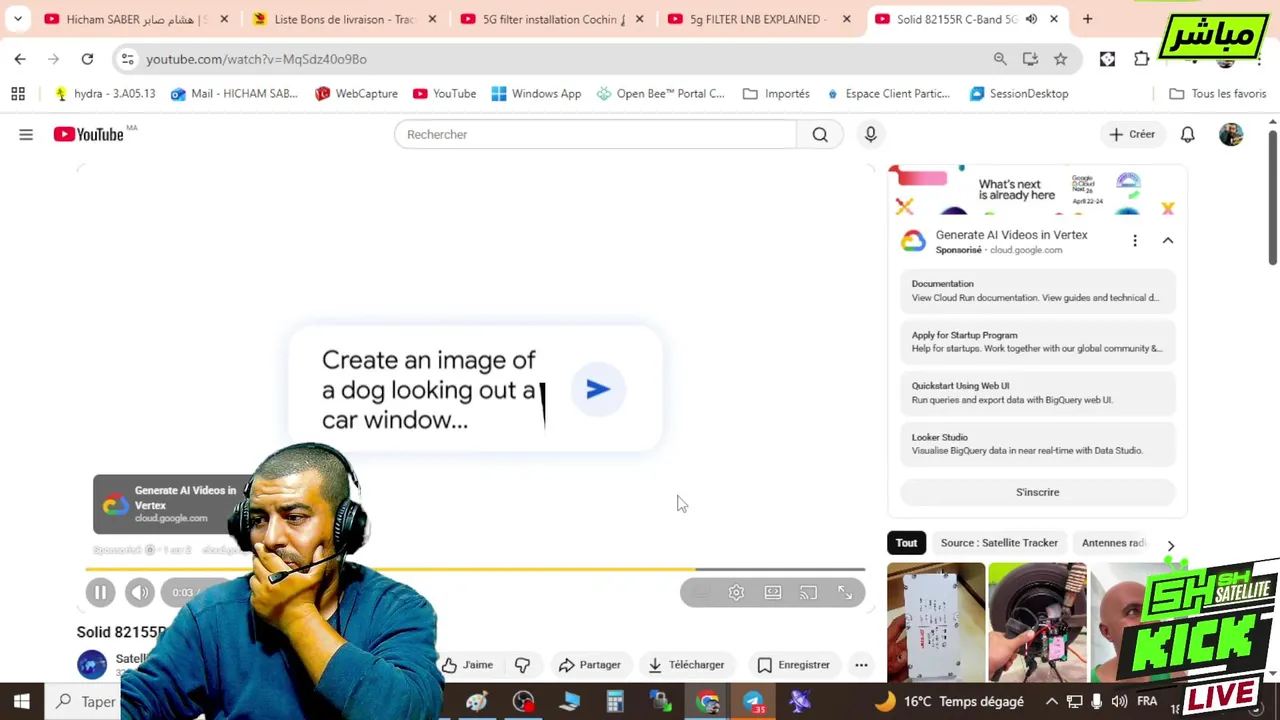Pause the video
The height and width of the screenshot is (720, 1280).
click(x=100, y=592)
